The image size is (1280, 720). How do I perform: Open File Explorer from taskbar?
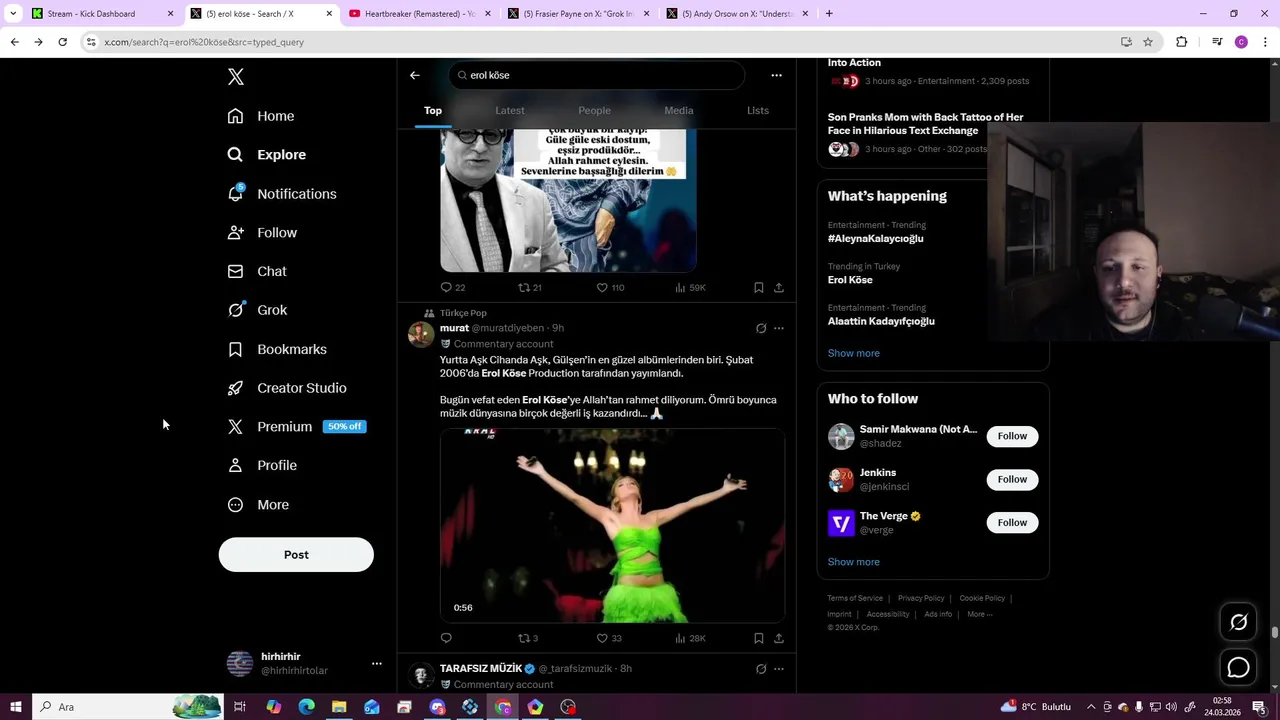pyautogui.click(x=339, y=707)
